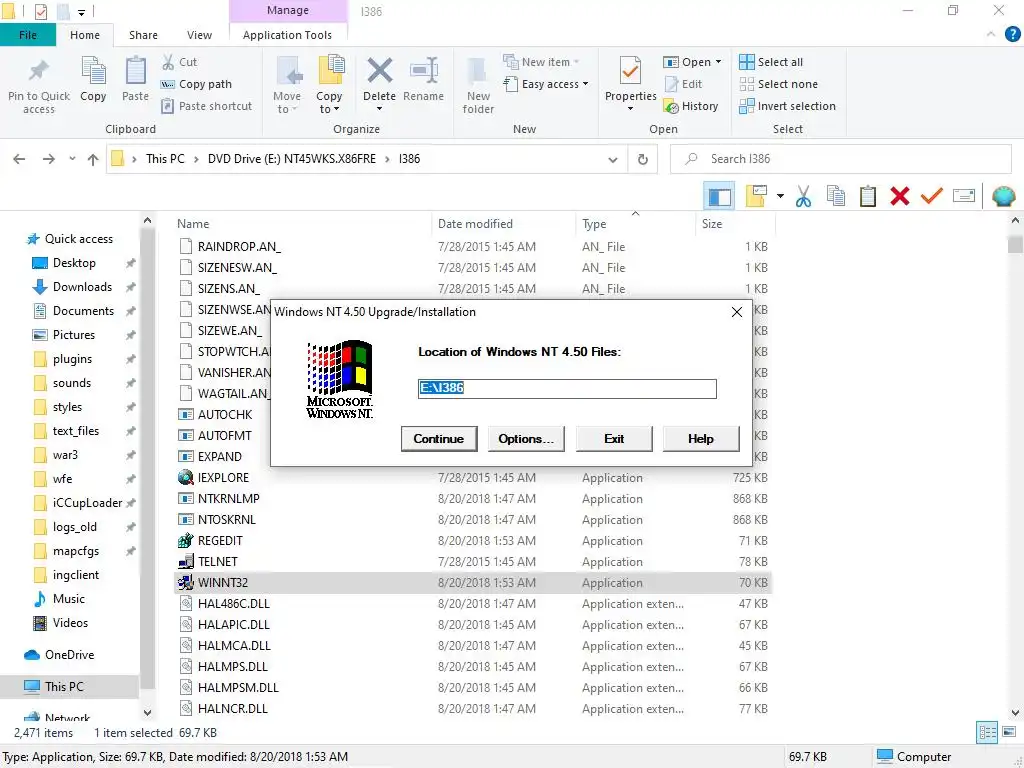
Task: Click the blue Help question mark icon
Action: pos(1012,35)
